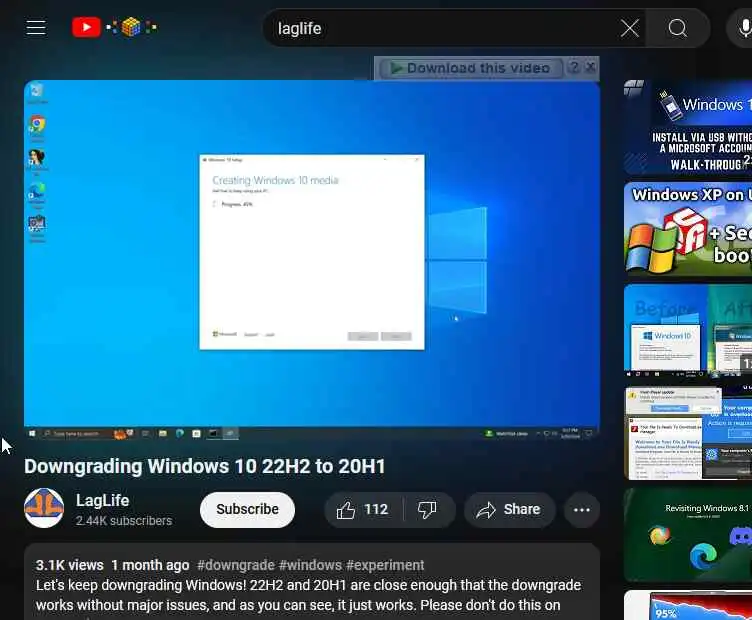752x620 pixels.
Task: Click the magnifier search button
Action: click(x=678, y=28)
